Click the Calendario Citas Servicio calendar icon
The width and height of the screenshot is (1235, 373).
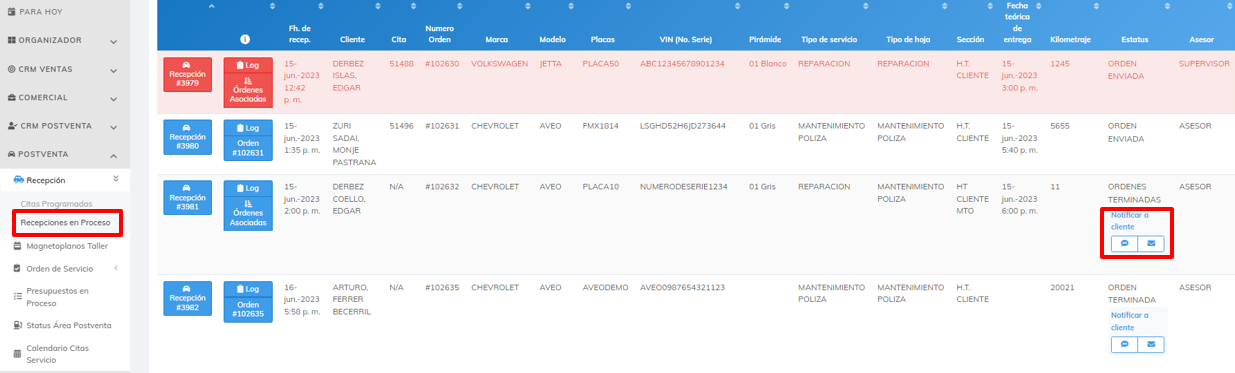(x=17, y=353)
